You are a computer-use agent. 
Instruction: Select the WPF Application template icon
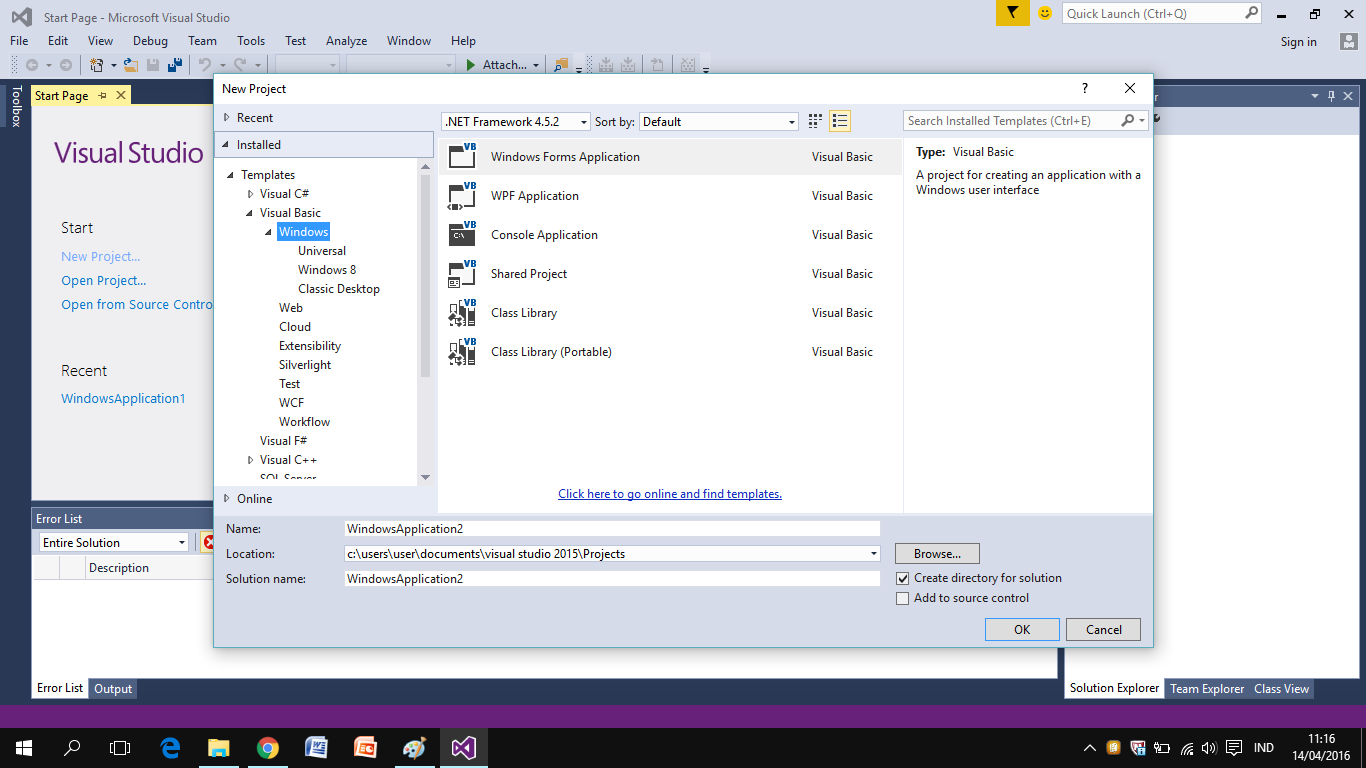point(461,195)
